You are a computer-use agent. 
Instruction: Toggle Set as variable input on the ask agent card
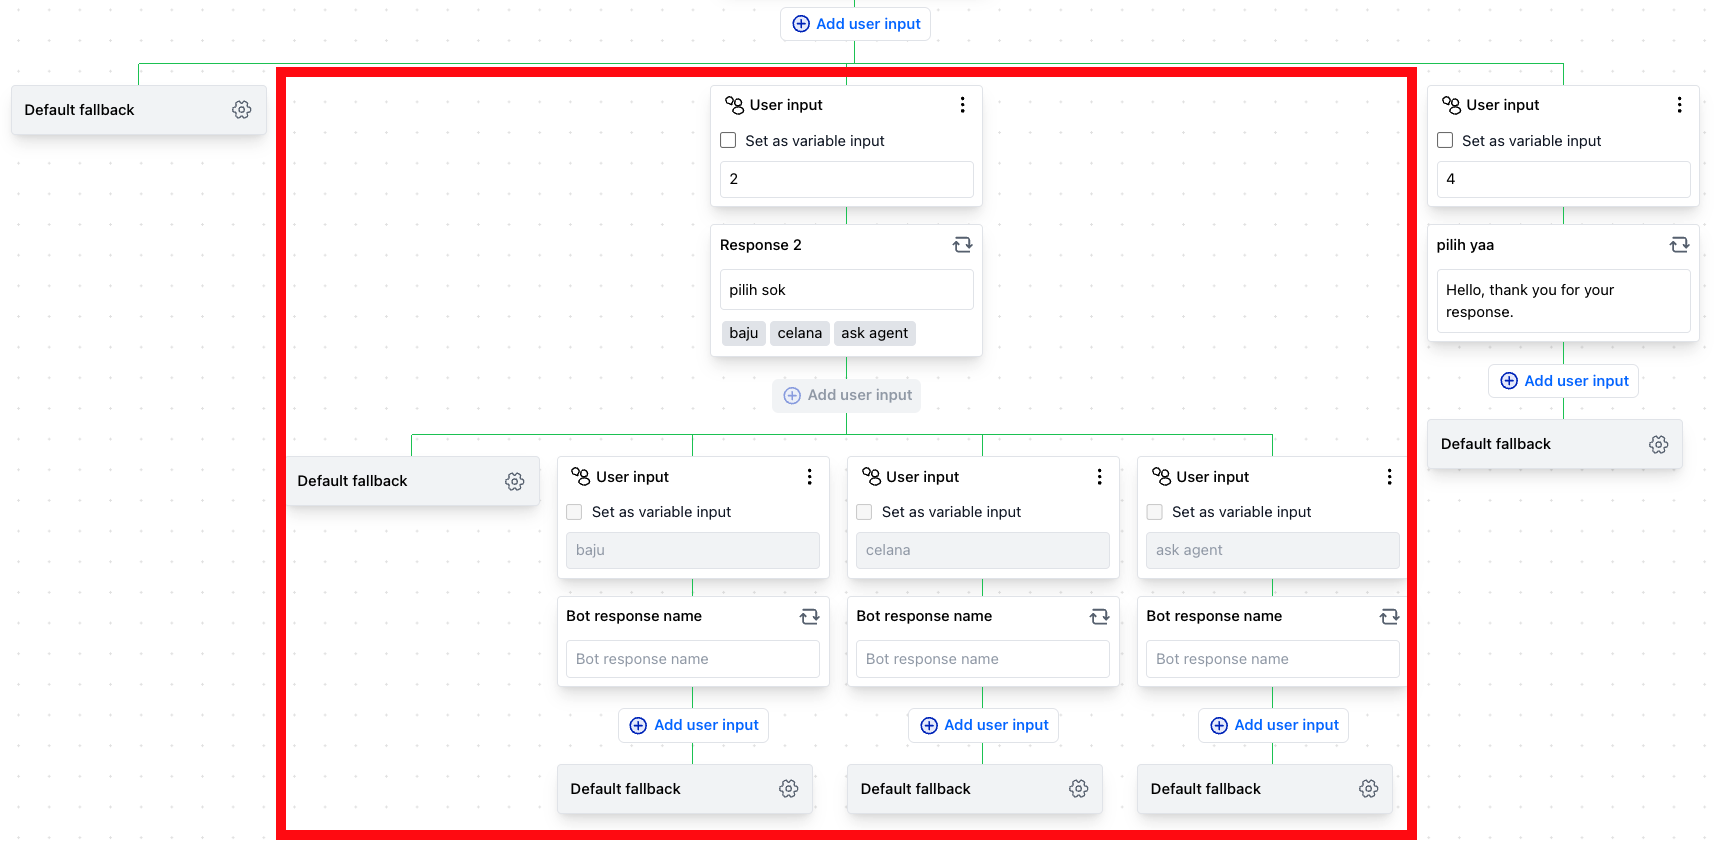click(x=1154, y=512)
